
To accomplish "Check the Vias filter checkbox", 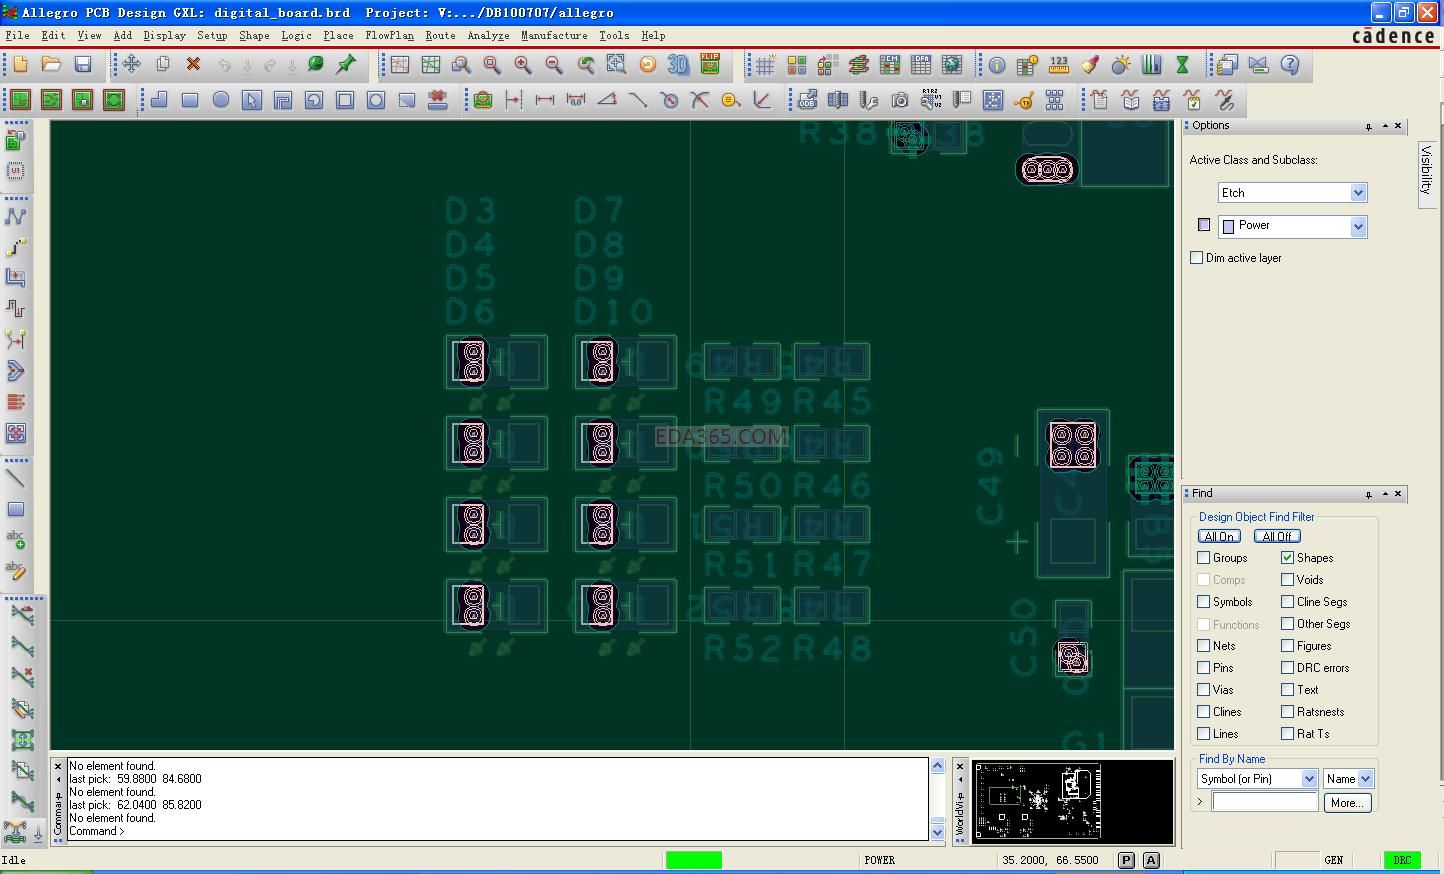I will [1204, 690].
